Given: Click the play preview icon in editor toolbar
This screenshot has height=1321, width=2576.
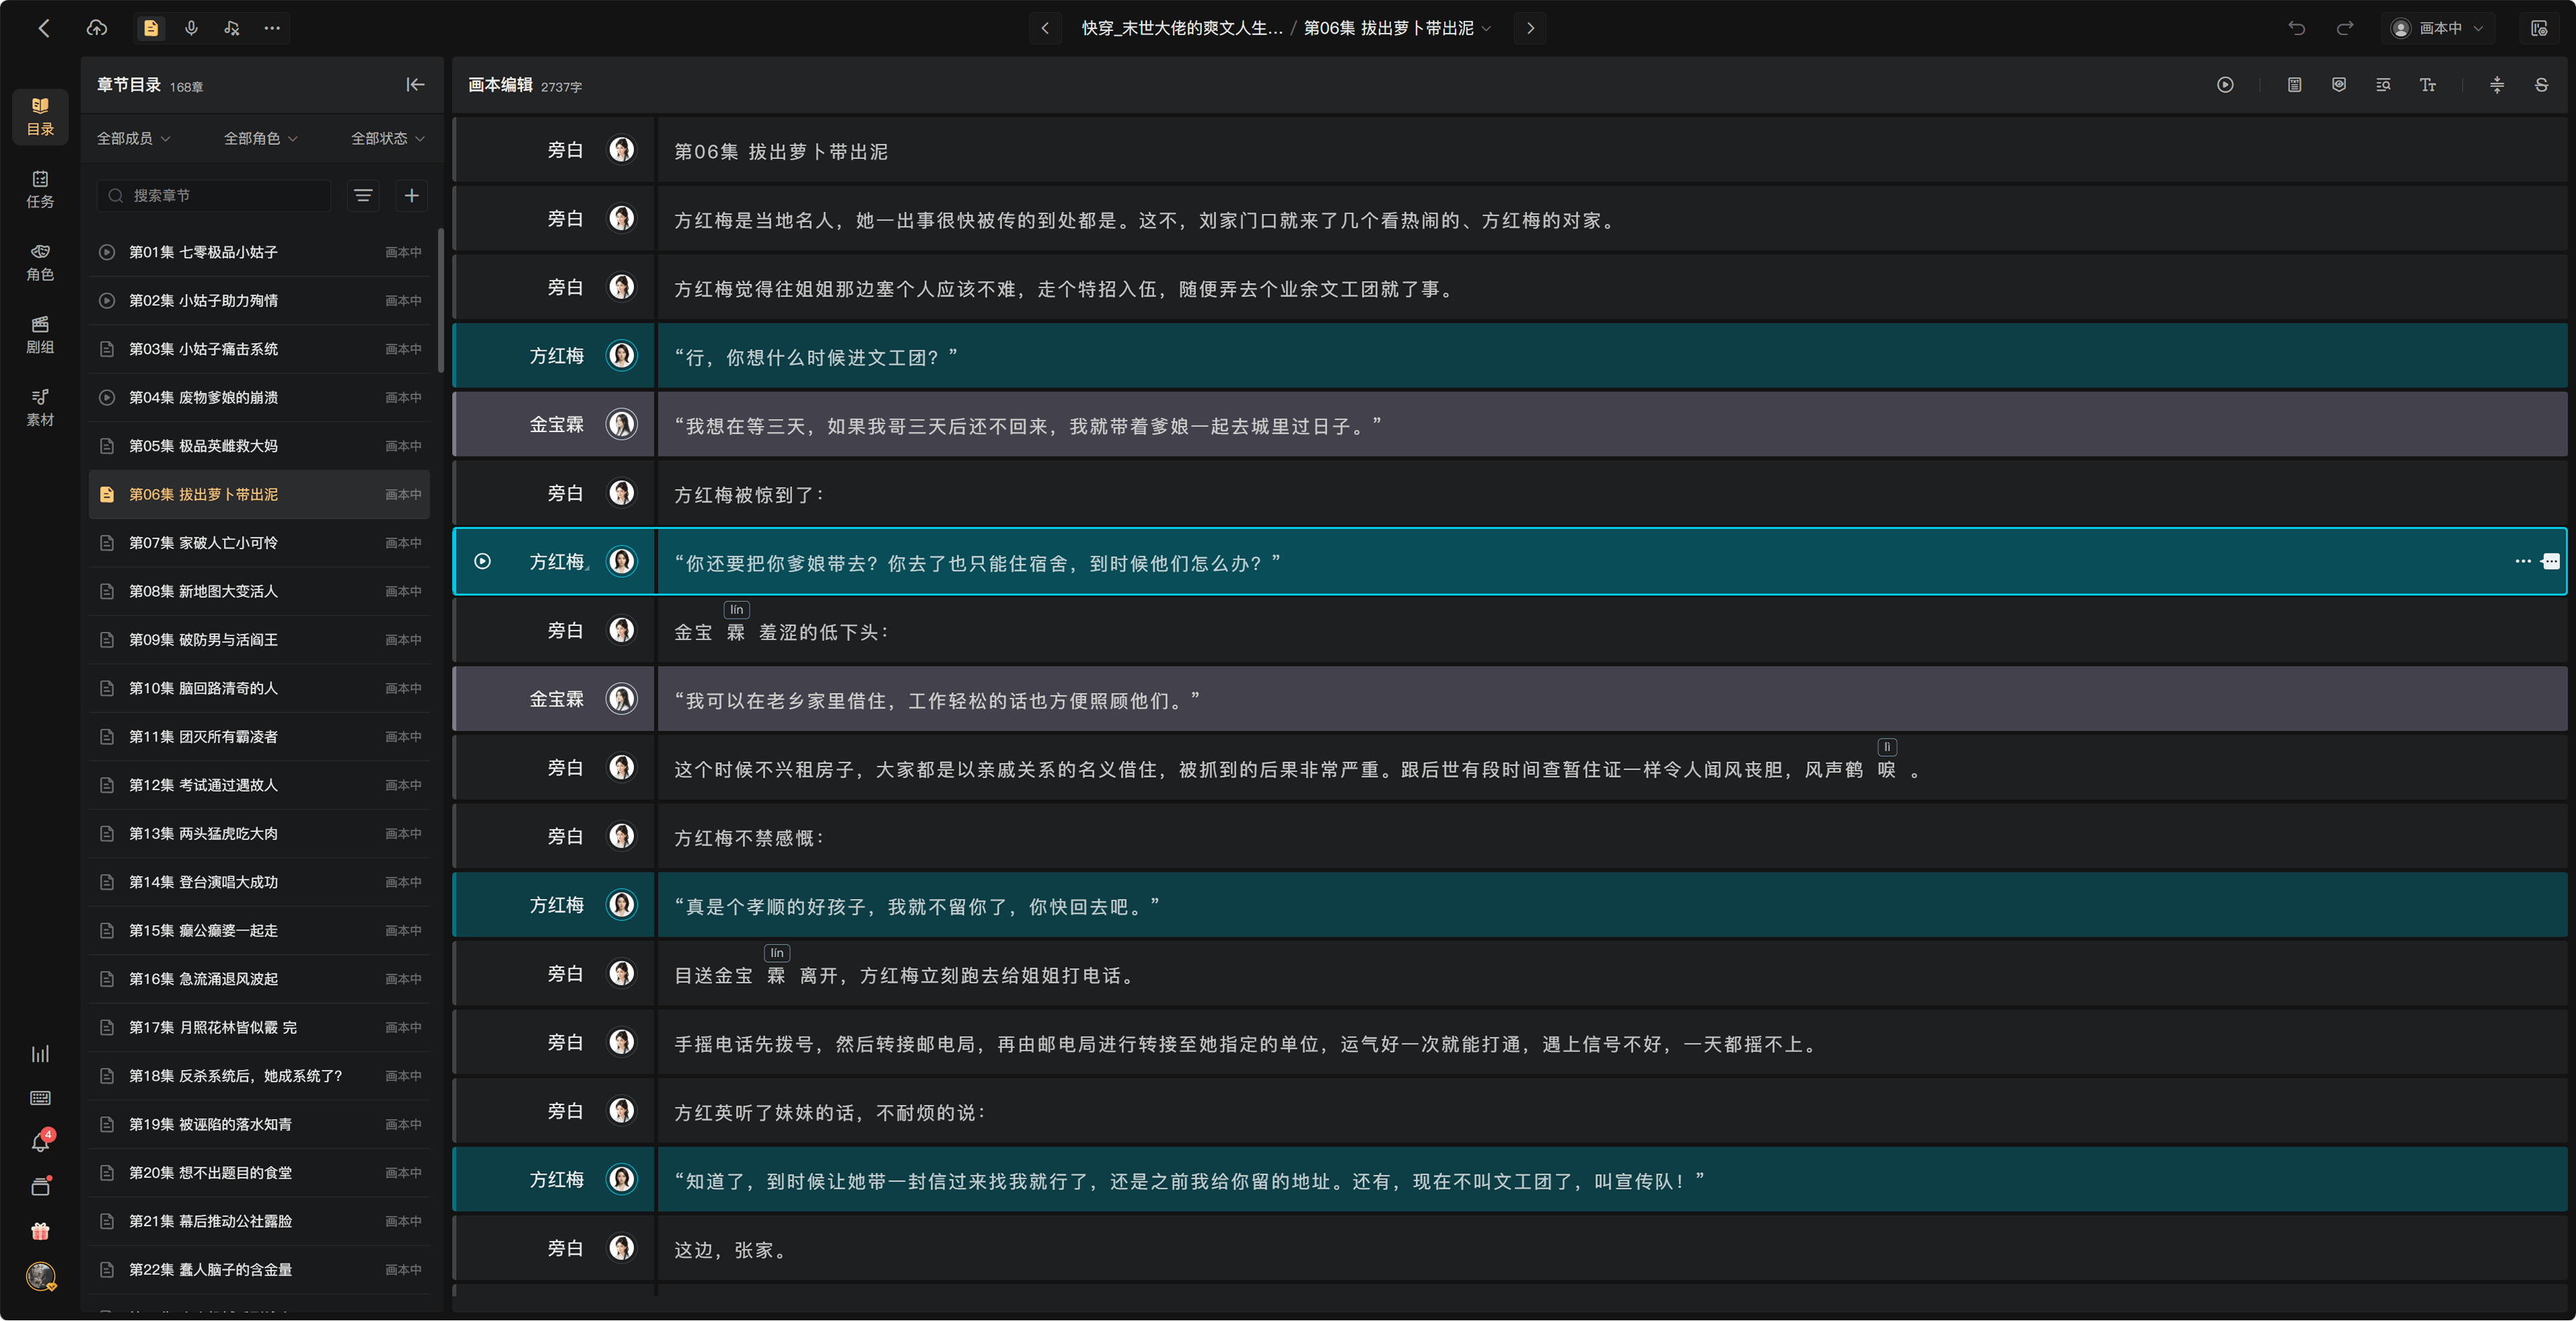Looking at the screenshot, I should tap(2225, 85).
